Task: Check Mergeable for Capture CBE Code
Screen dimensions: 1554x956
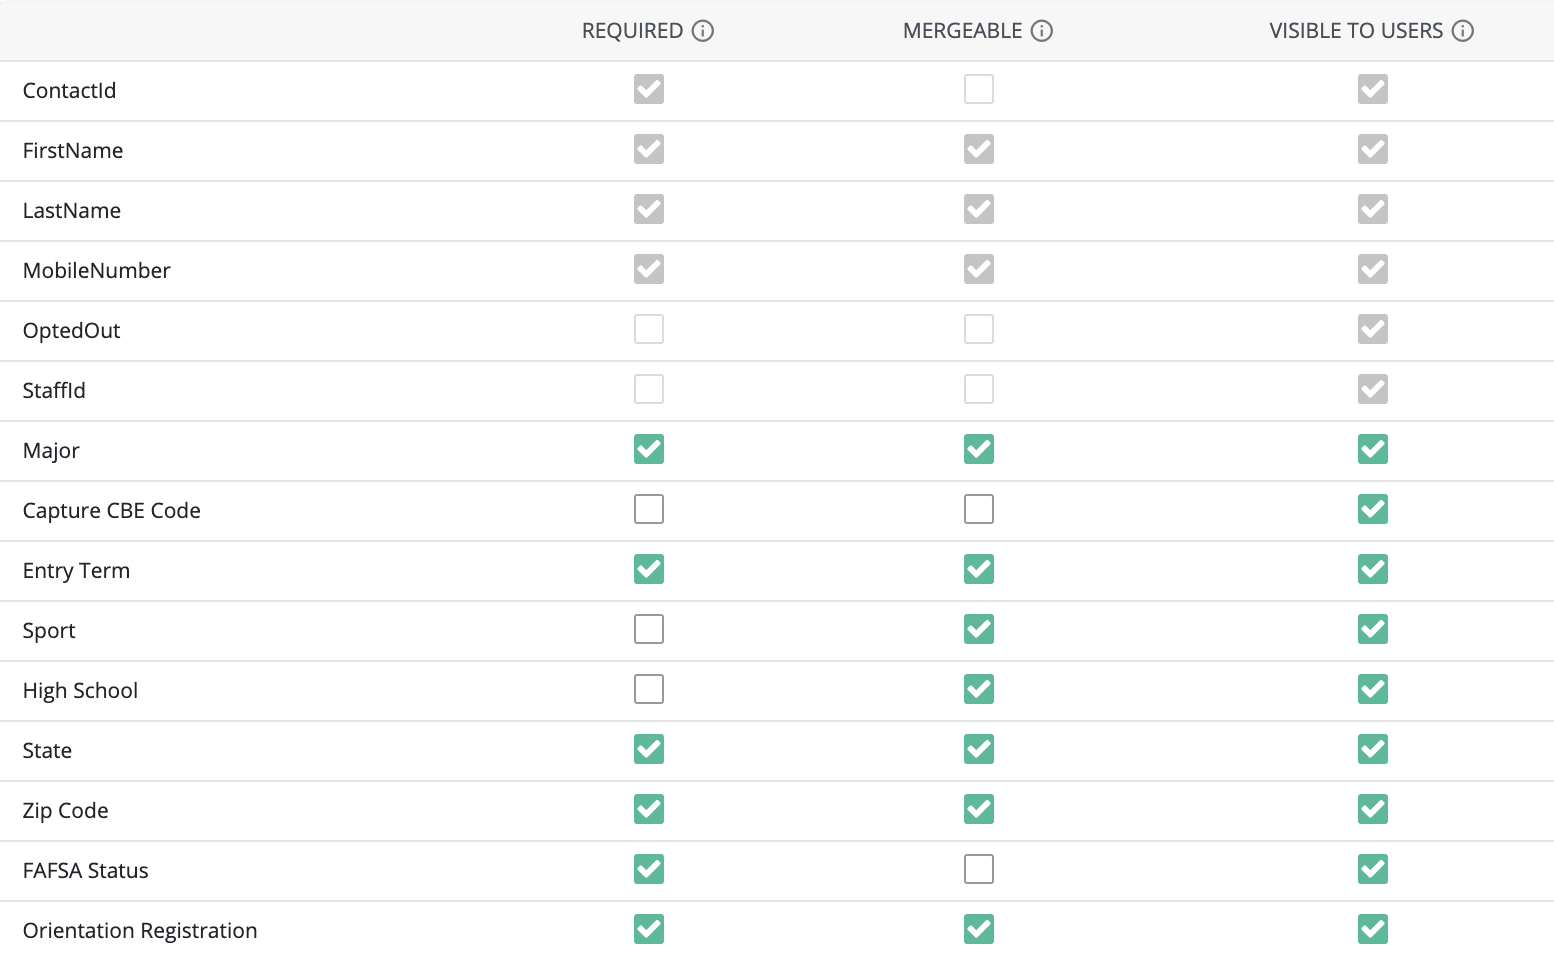Action: (x=979, y=509)
